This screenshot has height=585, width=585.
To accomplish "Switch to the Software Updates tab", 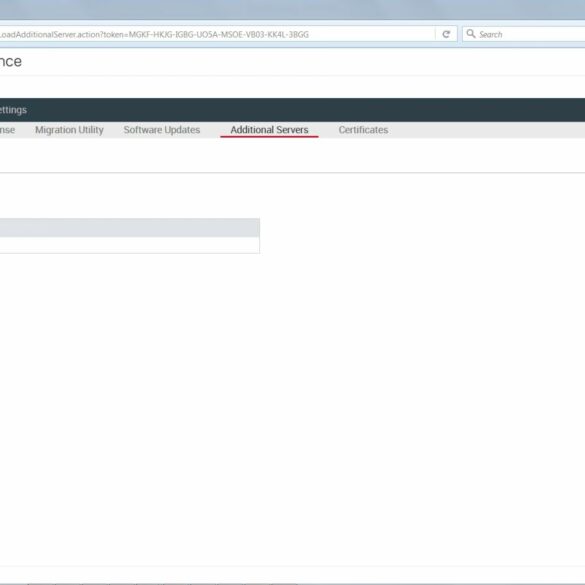I will point(162,130).
